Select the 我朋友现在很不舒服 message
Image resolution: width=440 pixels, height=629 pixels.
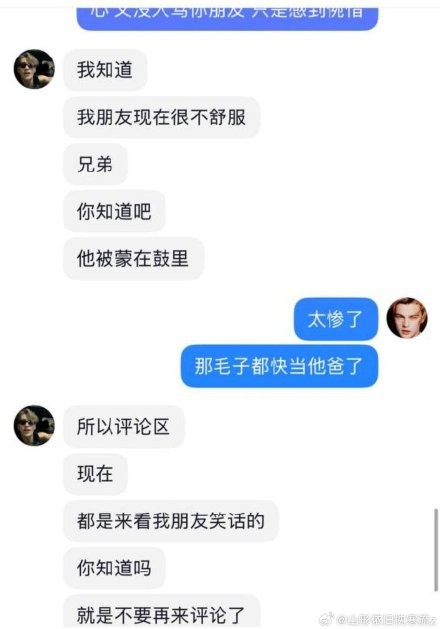[x=162, y=117]
